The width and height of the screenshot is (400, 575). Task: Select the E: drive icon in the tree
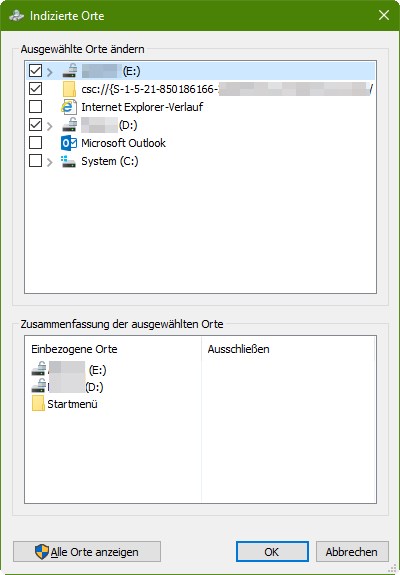coord(70,71)
